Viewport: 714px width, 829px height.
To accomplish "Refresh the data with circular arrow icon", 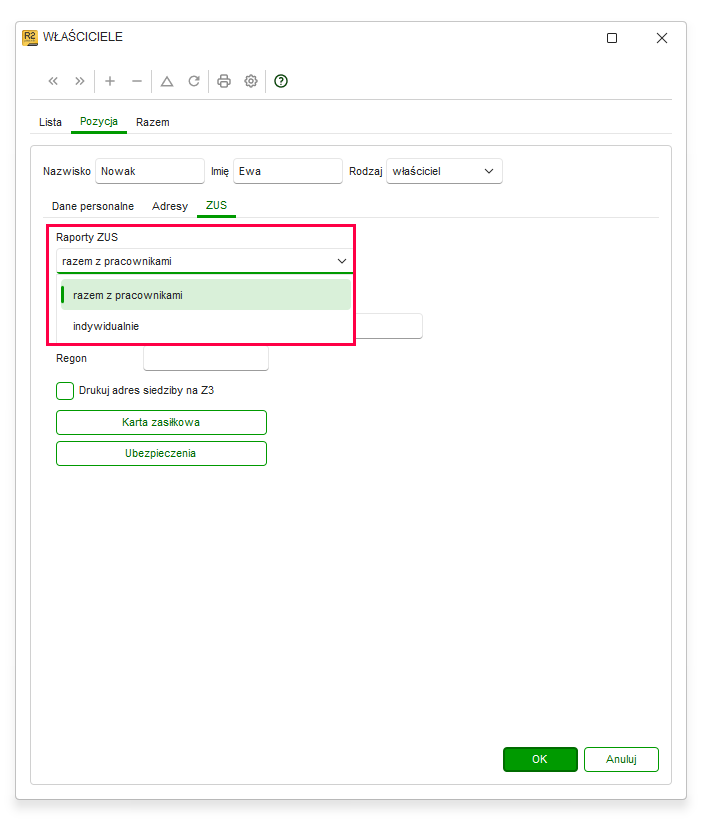I will tap(194, 81).
